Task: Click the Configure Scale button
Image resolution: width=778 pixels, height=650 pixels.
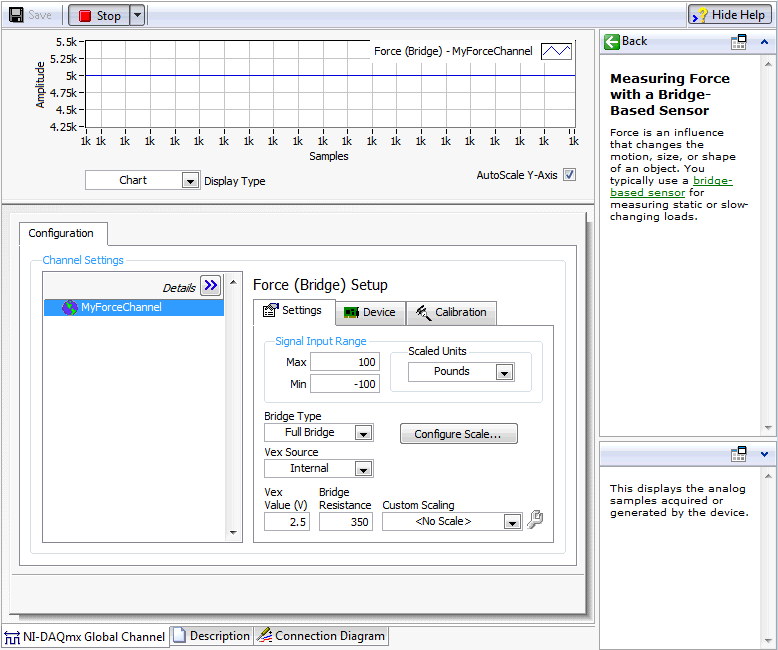Action: pyautogui.click(x=459, y=434)
